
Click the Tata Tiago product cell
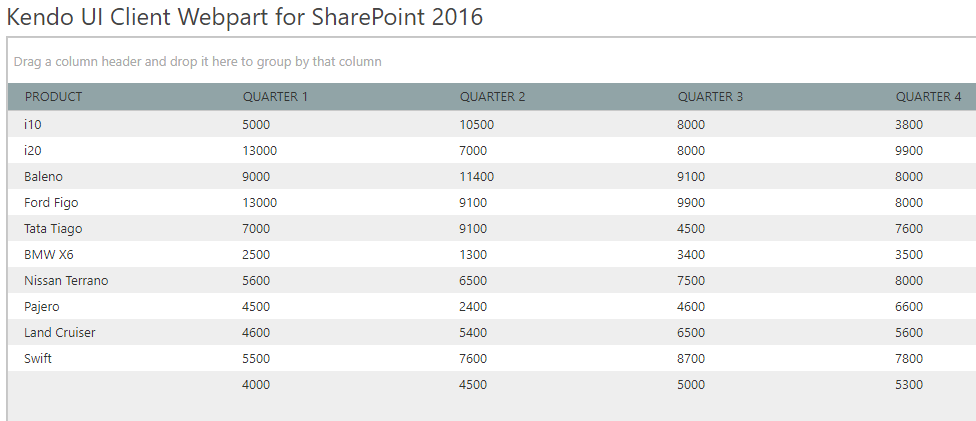[53, 229]
